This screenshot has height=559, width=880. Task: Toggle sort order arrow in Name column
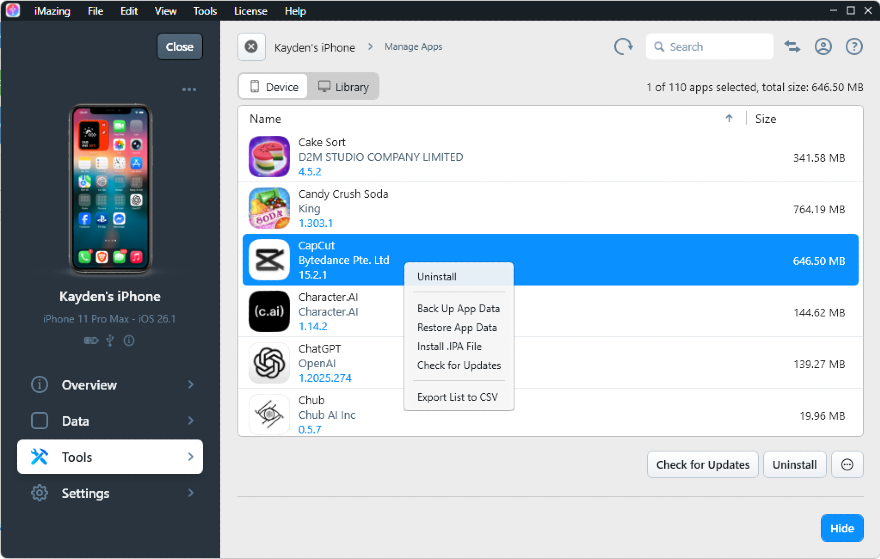pos(729,119)
